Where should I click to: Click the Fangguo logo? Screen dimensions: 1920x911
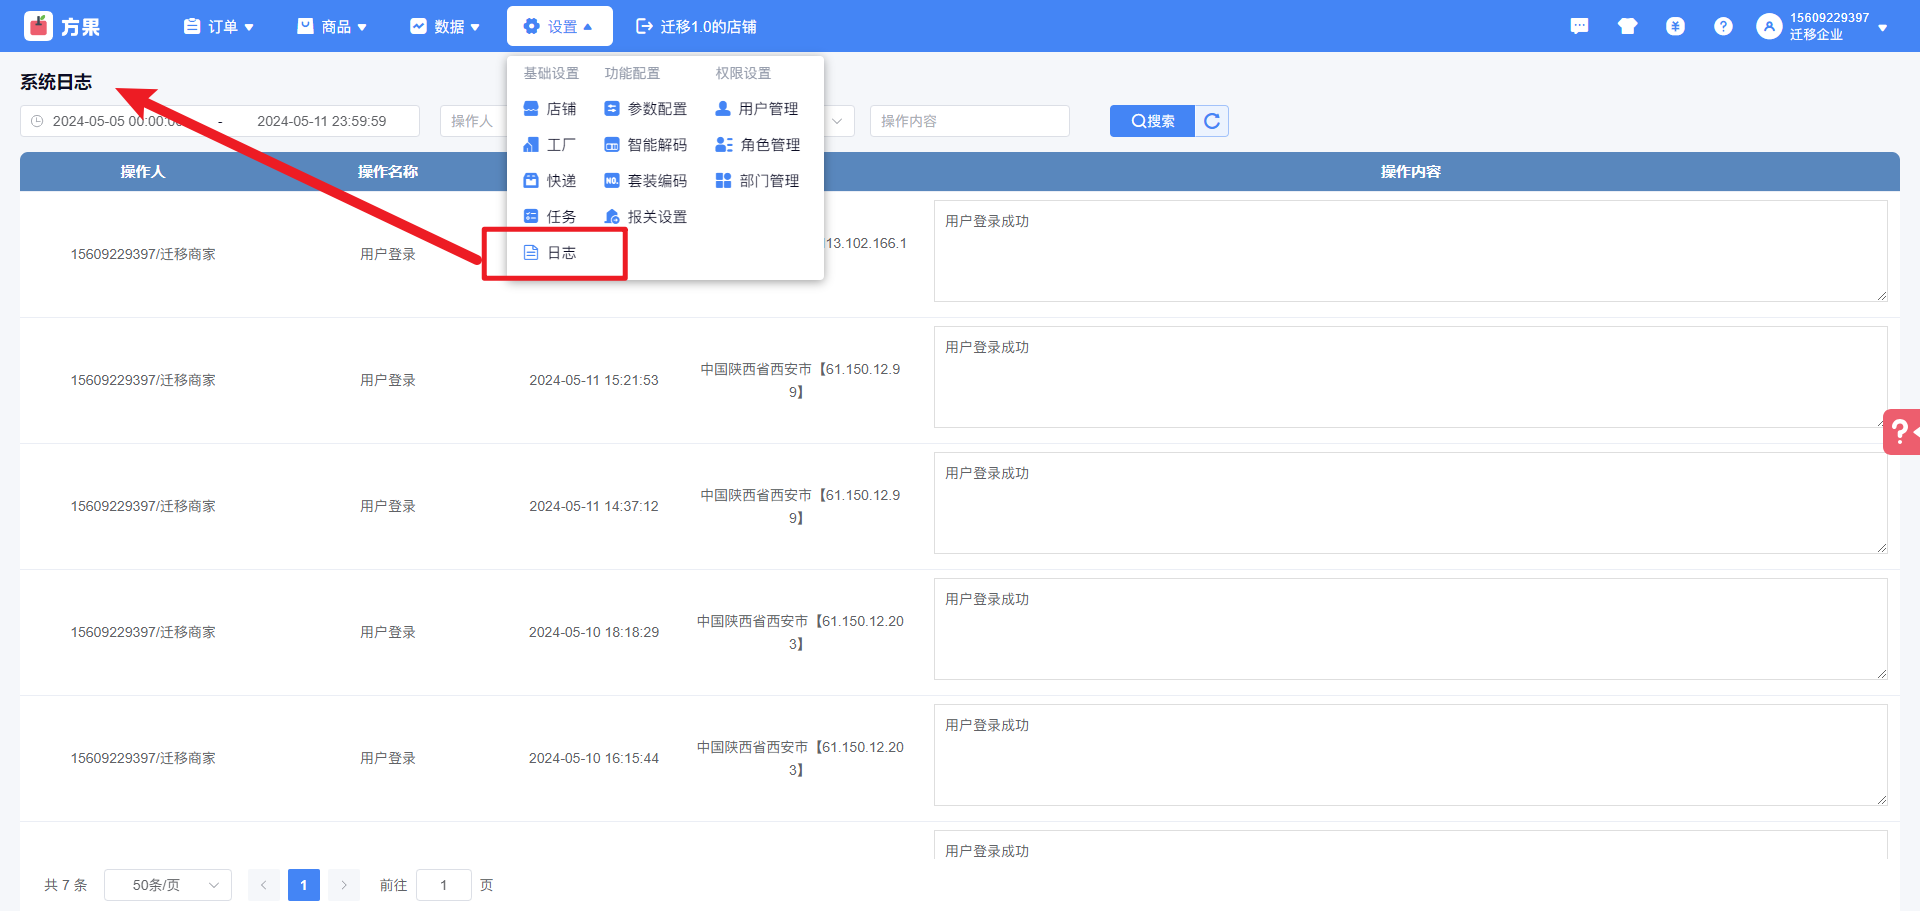62,27
